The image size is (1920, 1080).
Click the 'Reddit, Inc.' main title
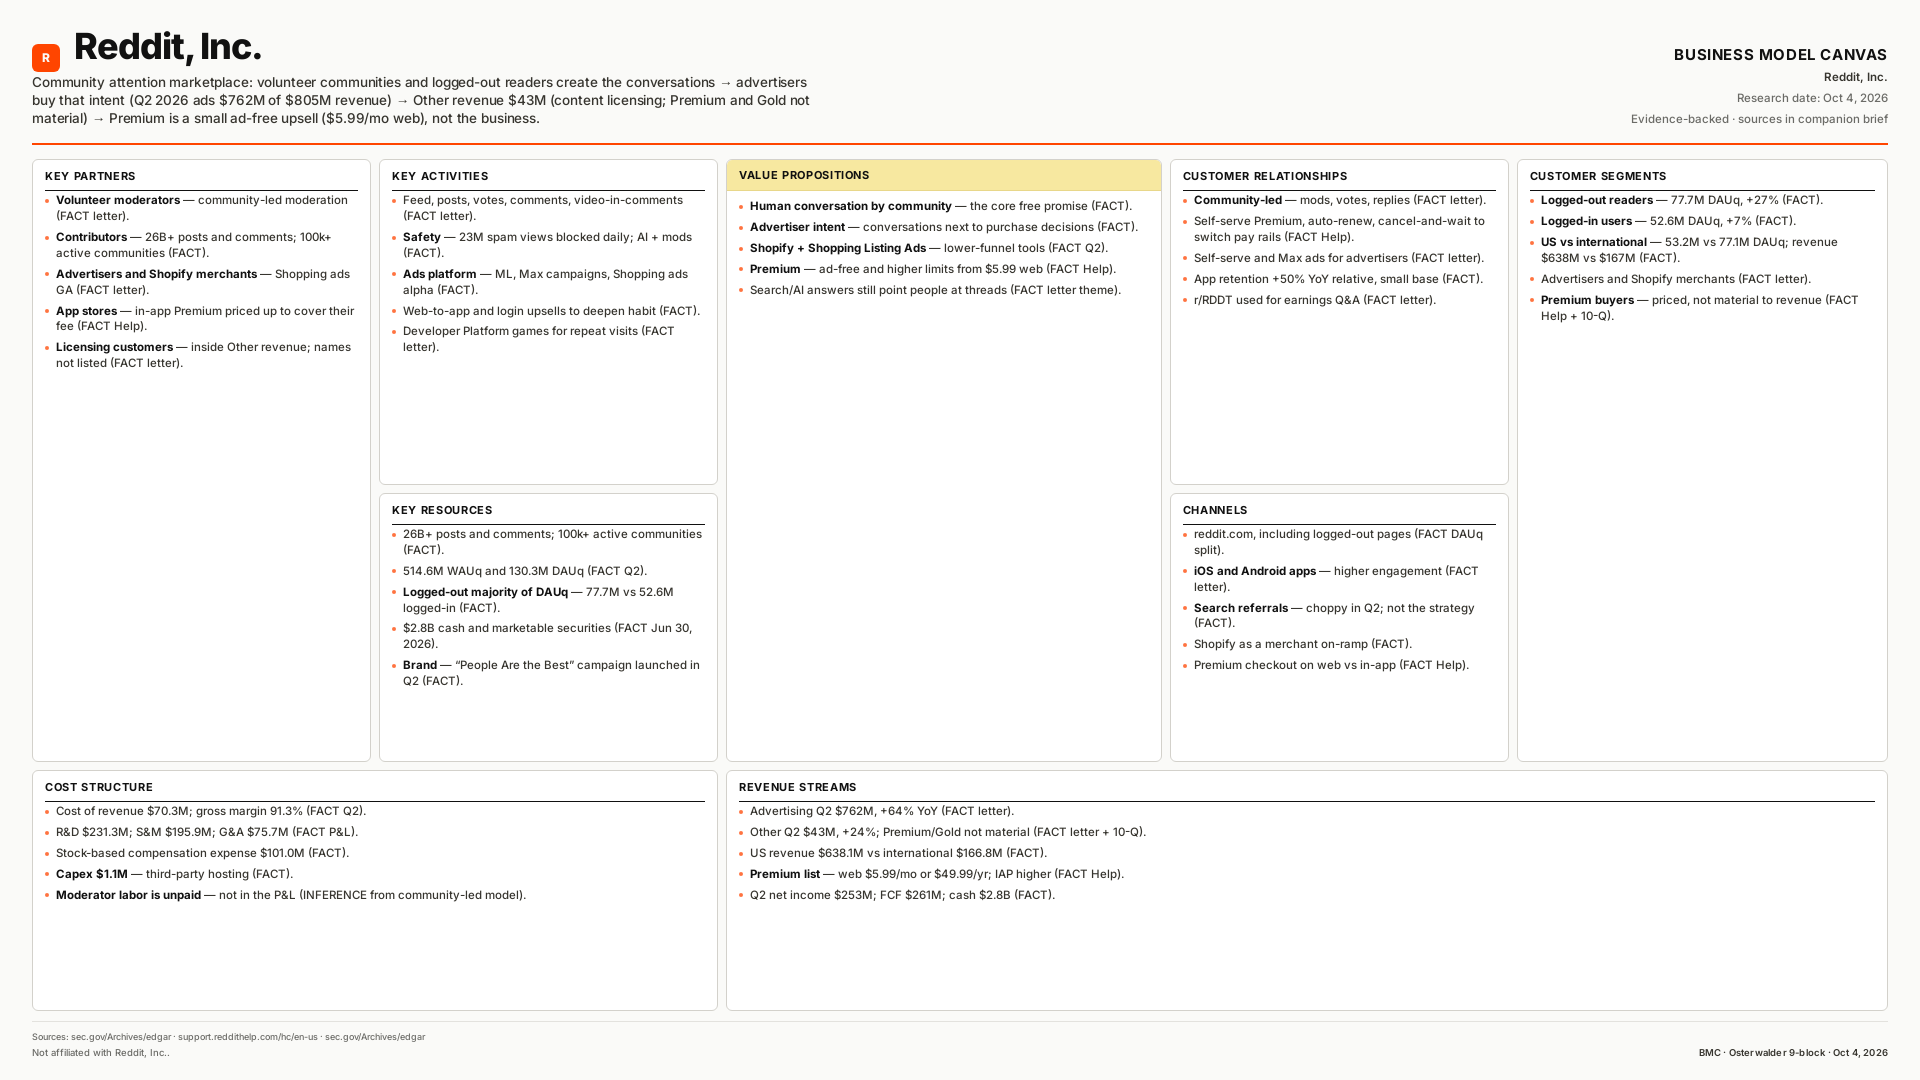click(x=168, y=47)
